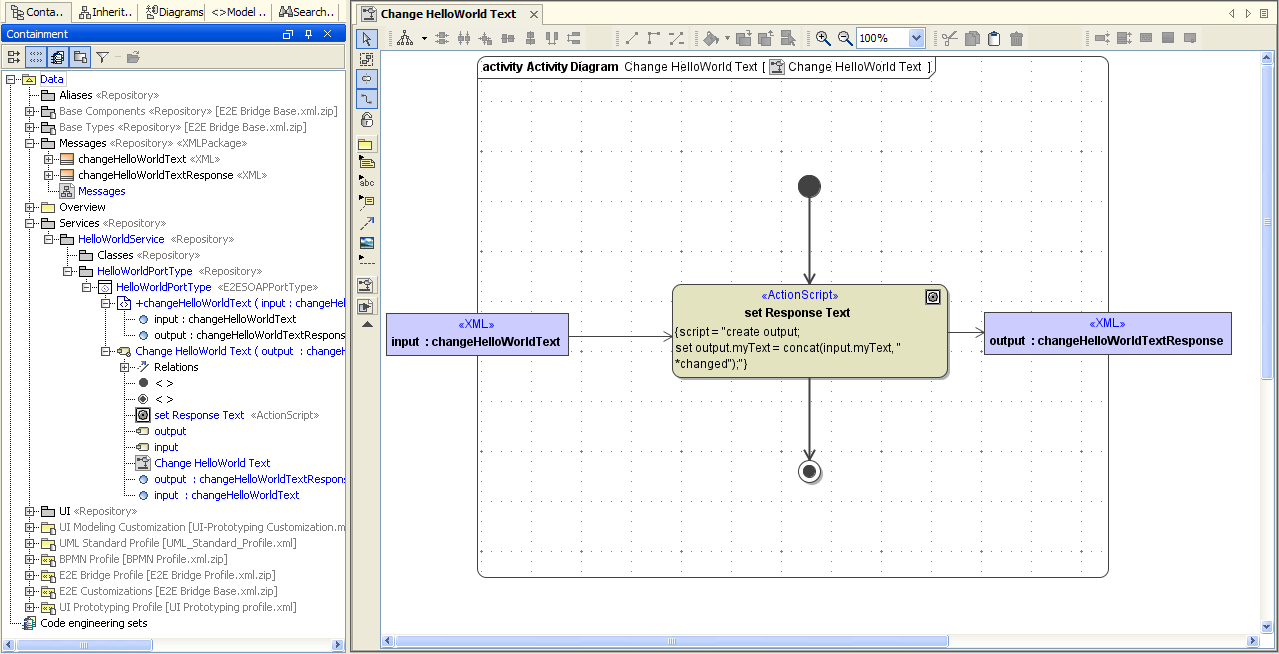Click the Cut scissors icon

coord(949,38)
